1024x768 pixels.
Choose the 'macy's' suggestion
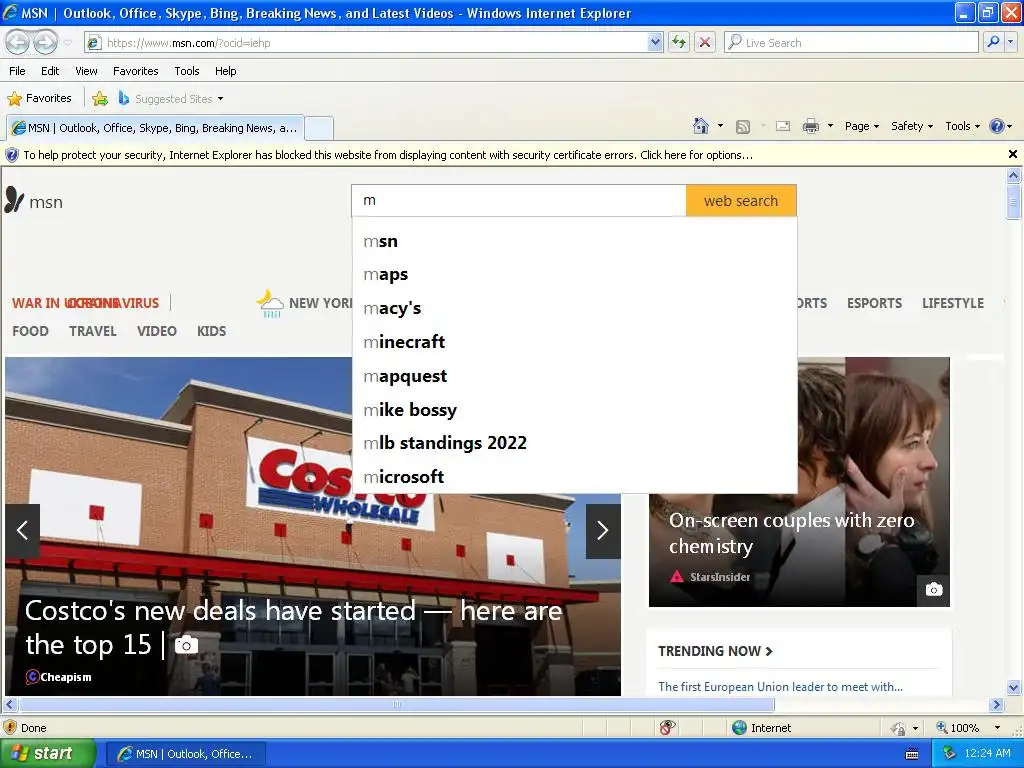pyautogui.click(x=573, y=308)
